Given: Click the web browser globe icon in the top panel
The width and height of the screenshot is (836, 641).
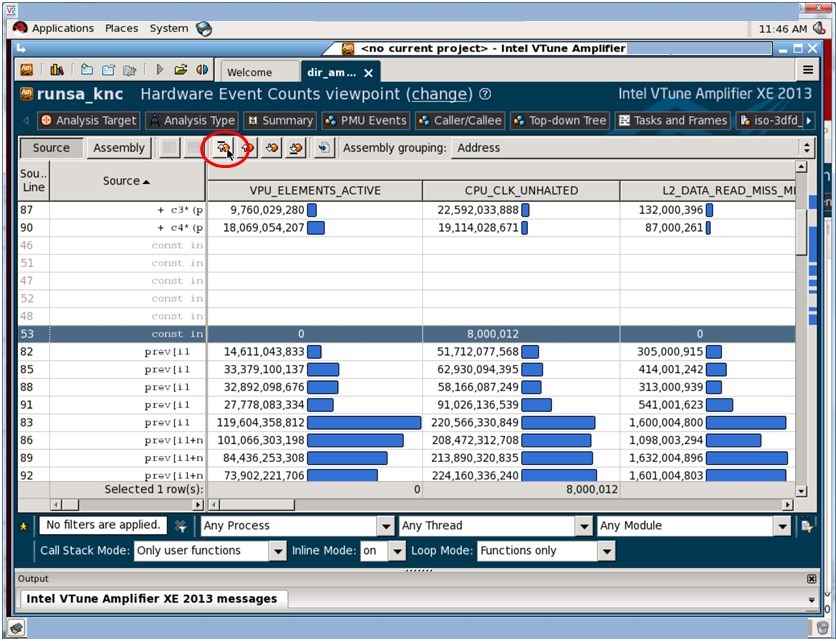Looking at the screenshot, I should point(204,28).
